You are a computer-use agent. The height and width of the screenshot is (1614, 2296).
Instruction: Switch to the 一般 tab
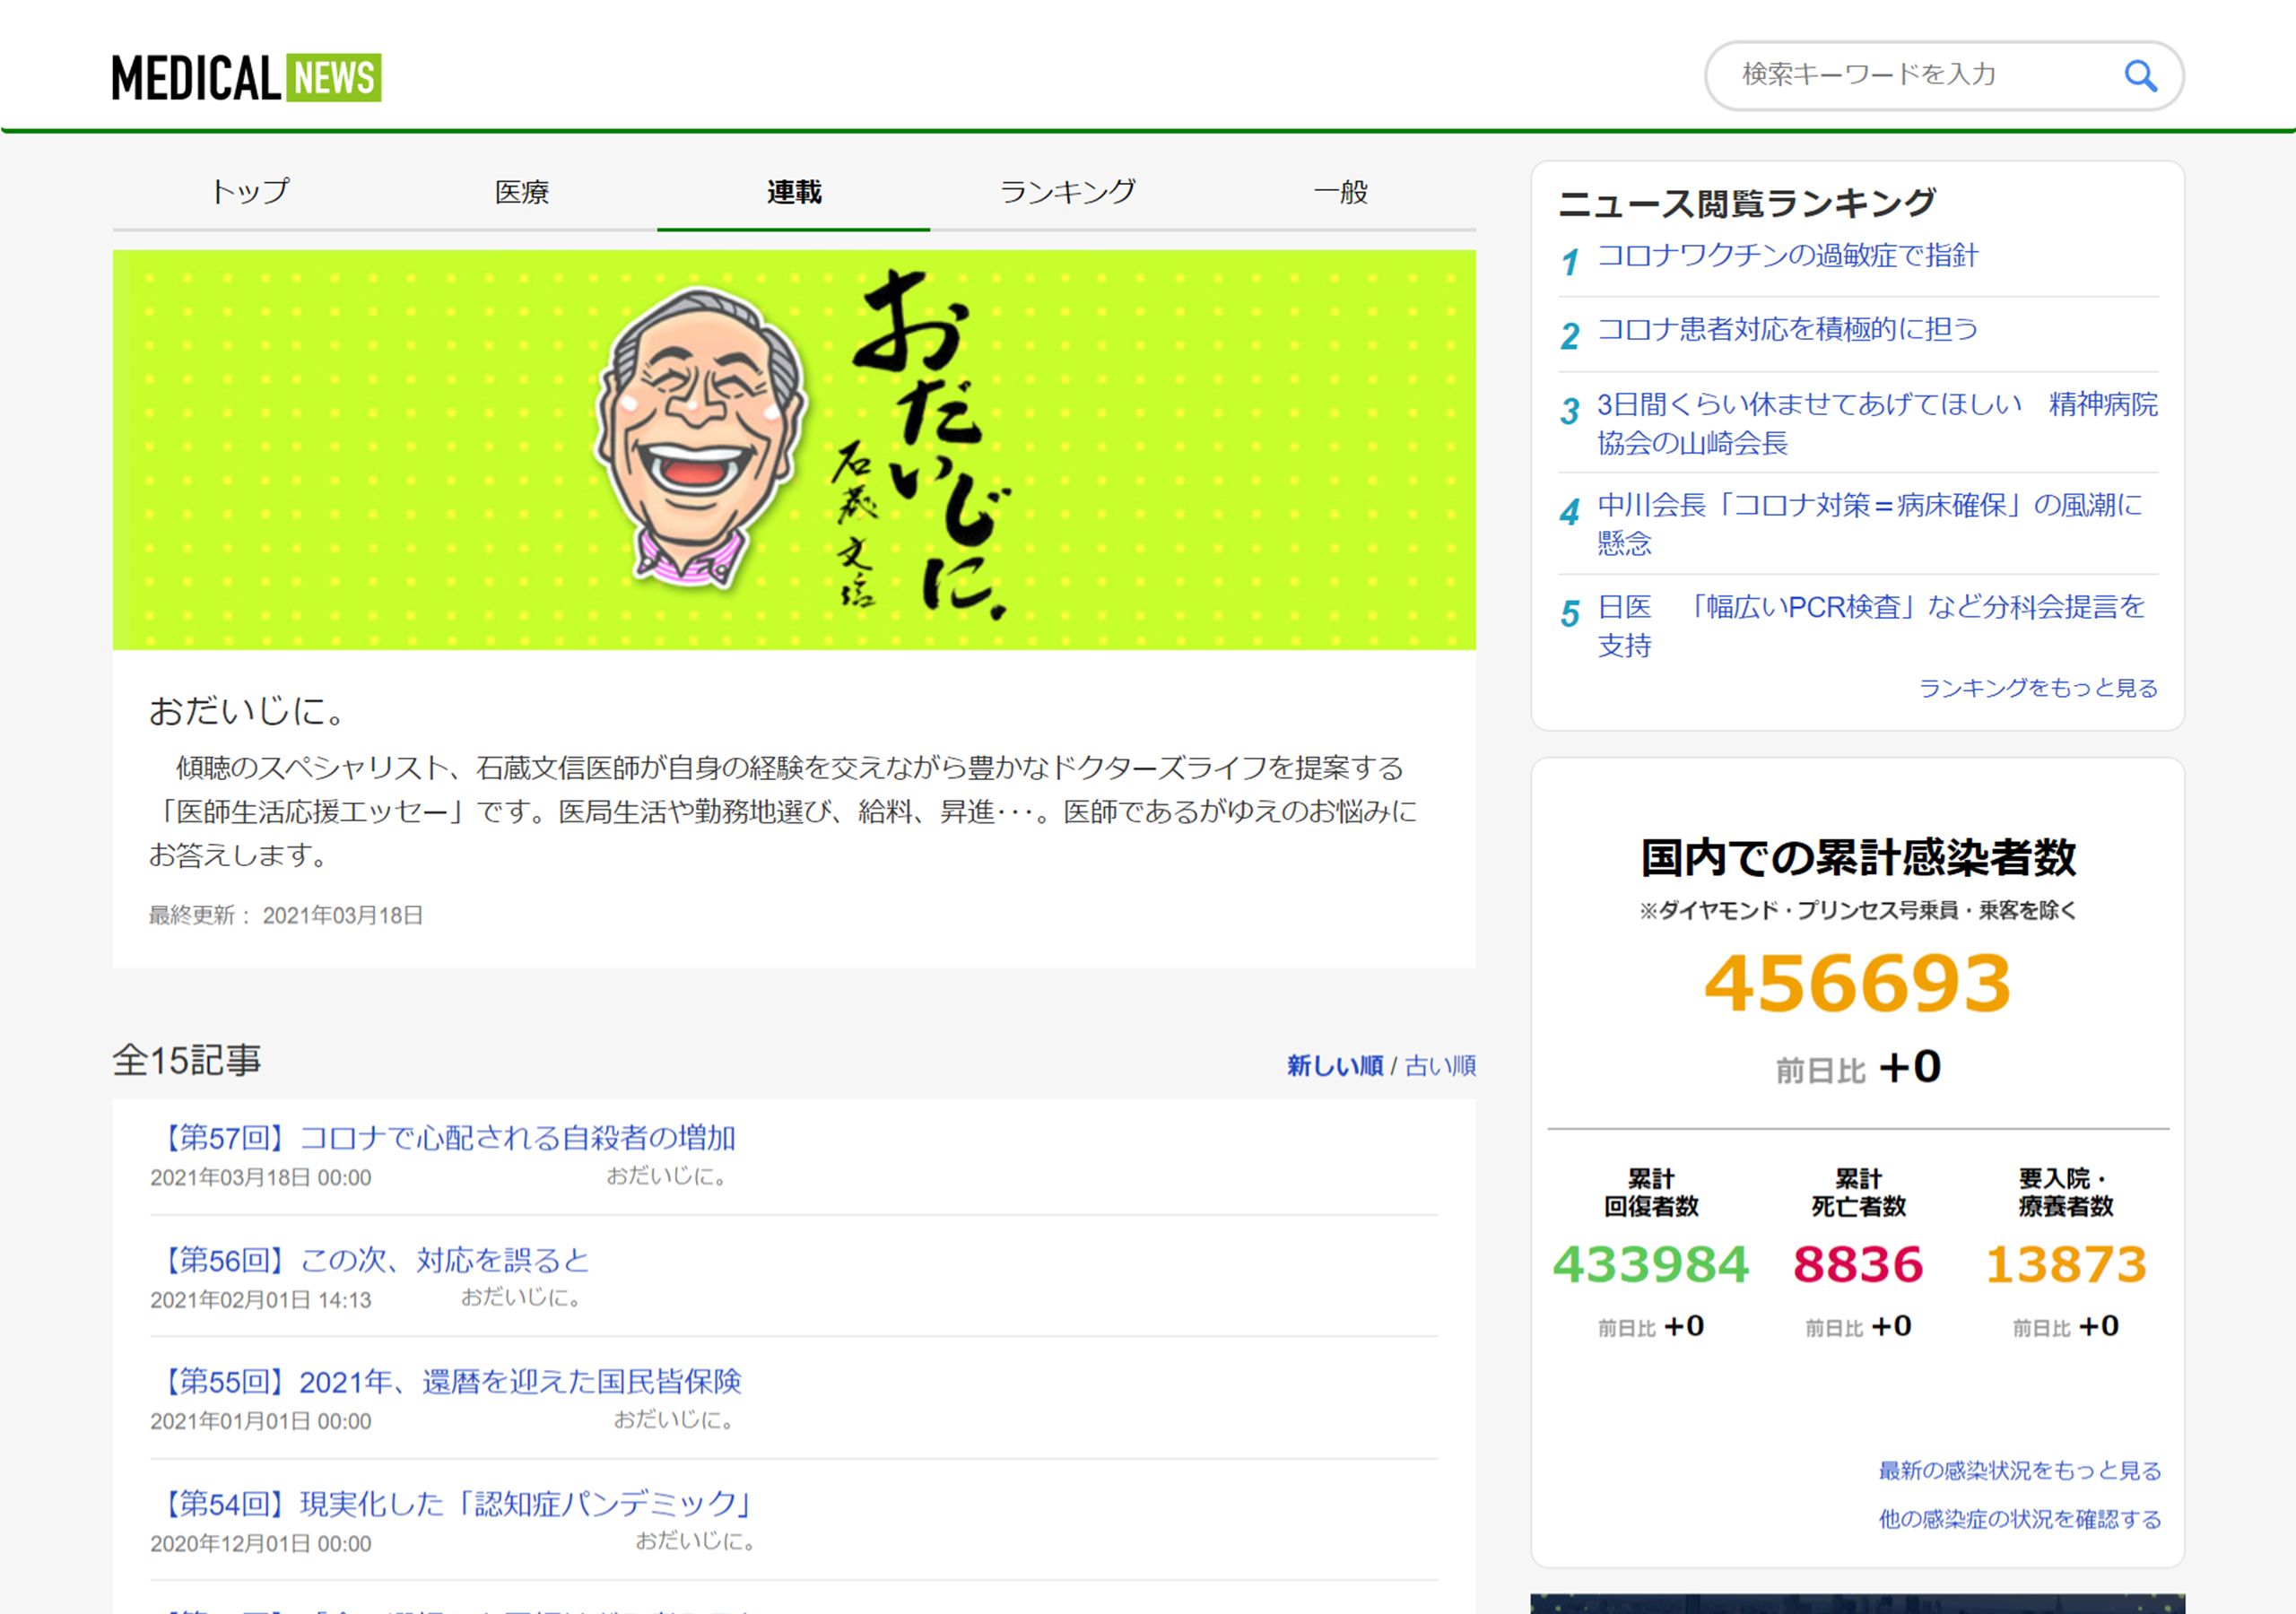pos(1340,191)
